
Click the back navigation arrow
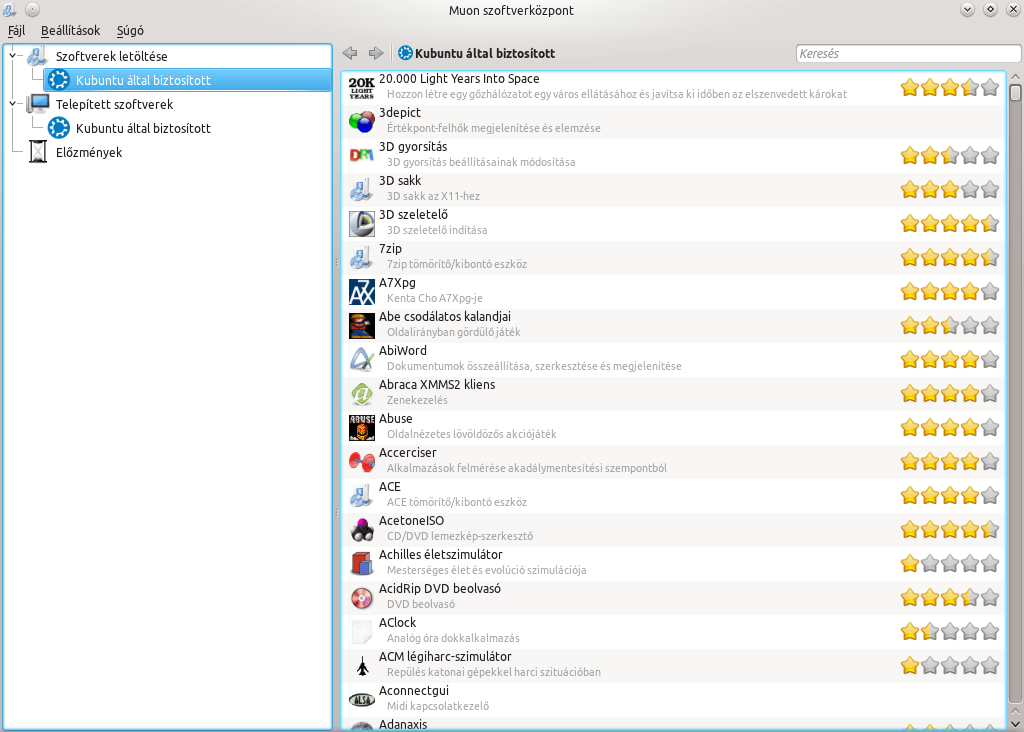click(x=350, y=53)
